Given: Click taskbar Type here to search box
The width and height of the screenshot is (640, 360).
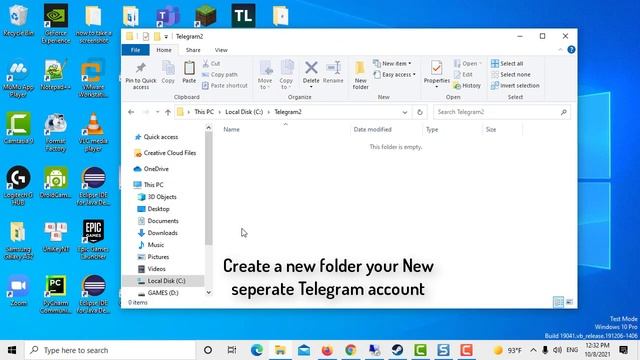Looking at the screenshot, I should click(110, 350).
